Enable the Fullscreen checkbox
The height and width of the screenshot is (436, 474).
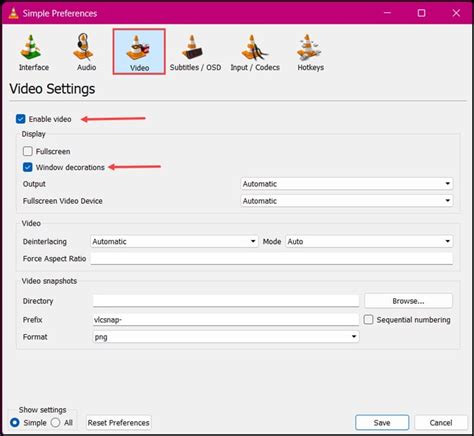tap(28, 151)
